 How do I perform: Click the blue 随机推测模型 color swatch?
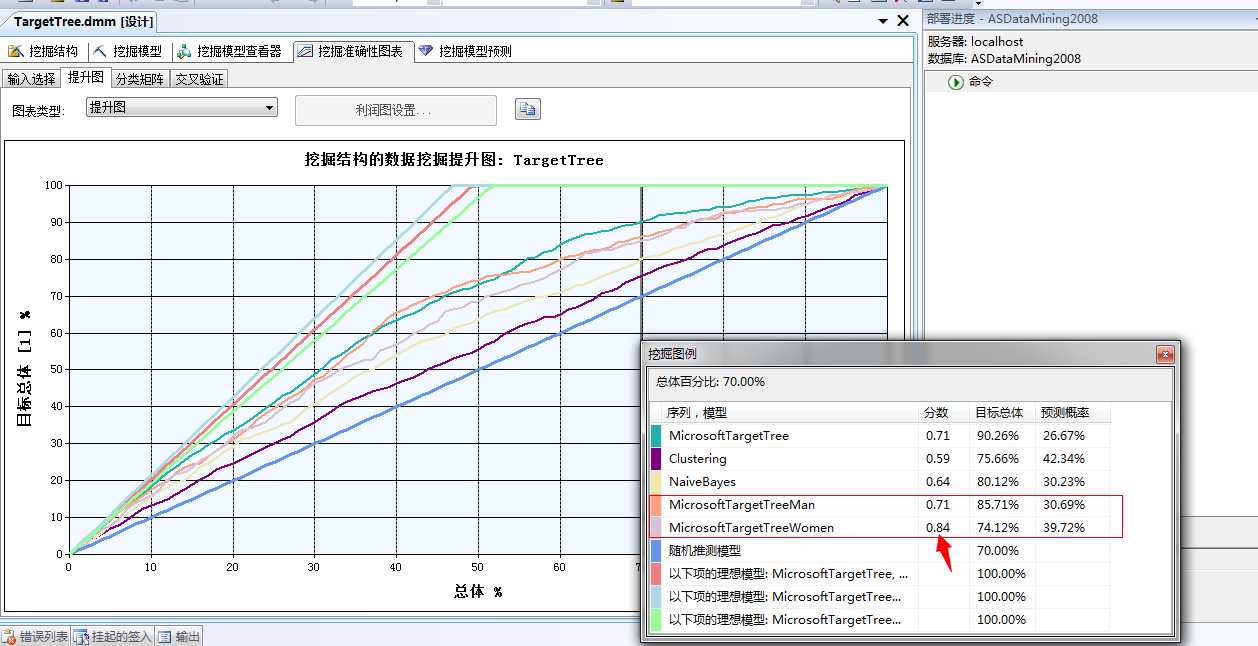click(656, 551)
